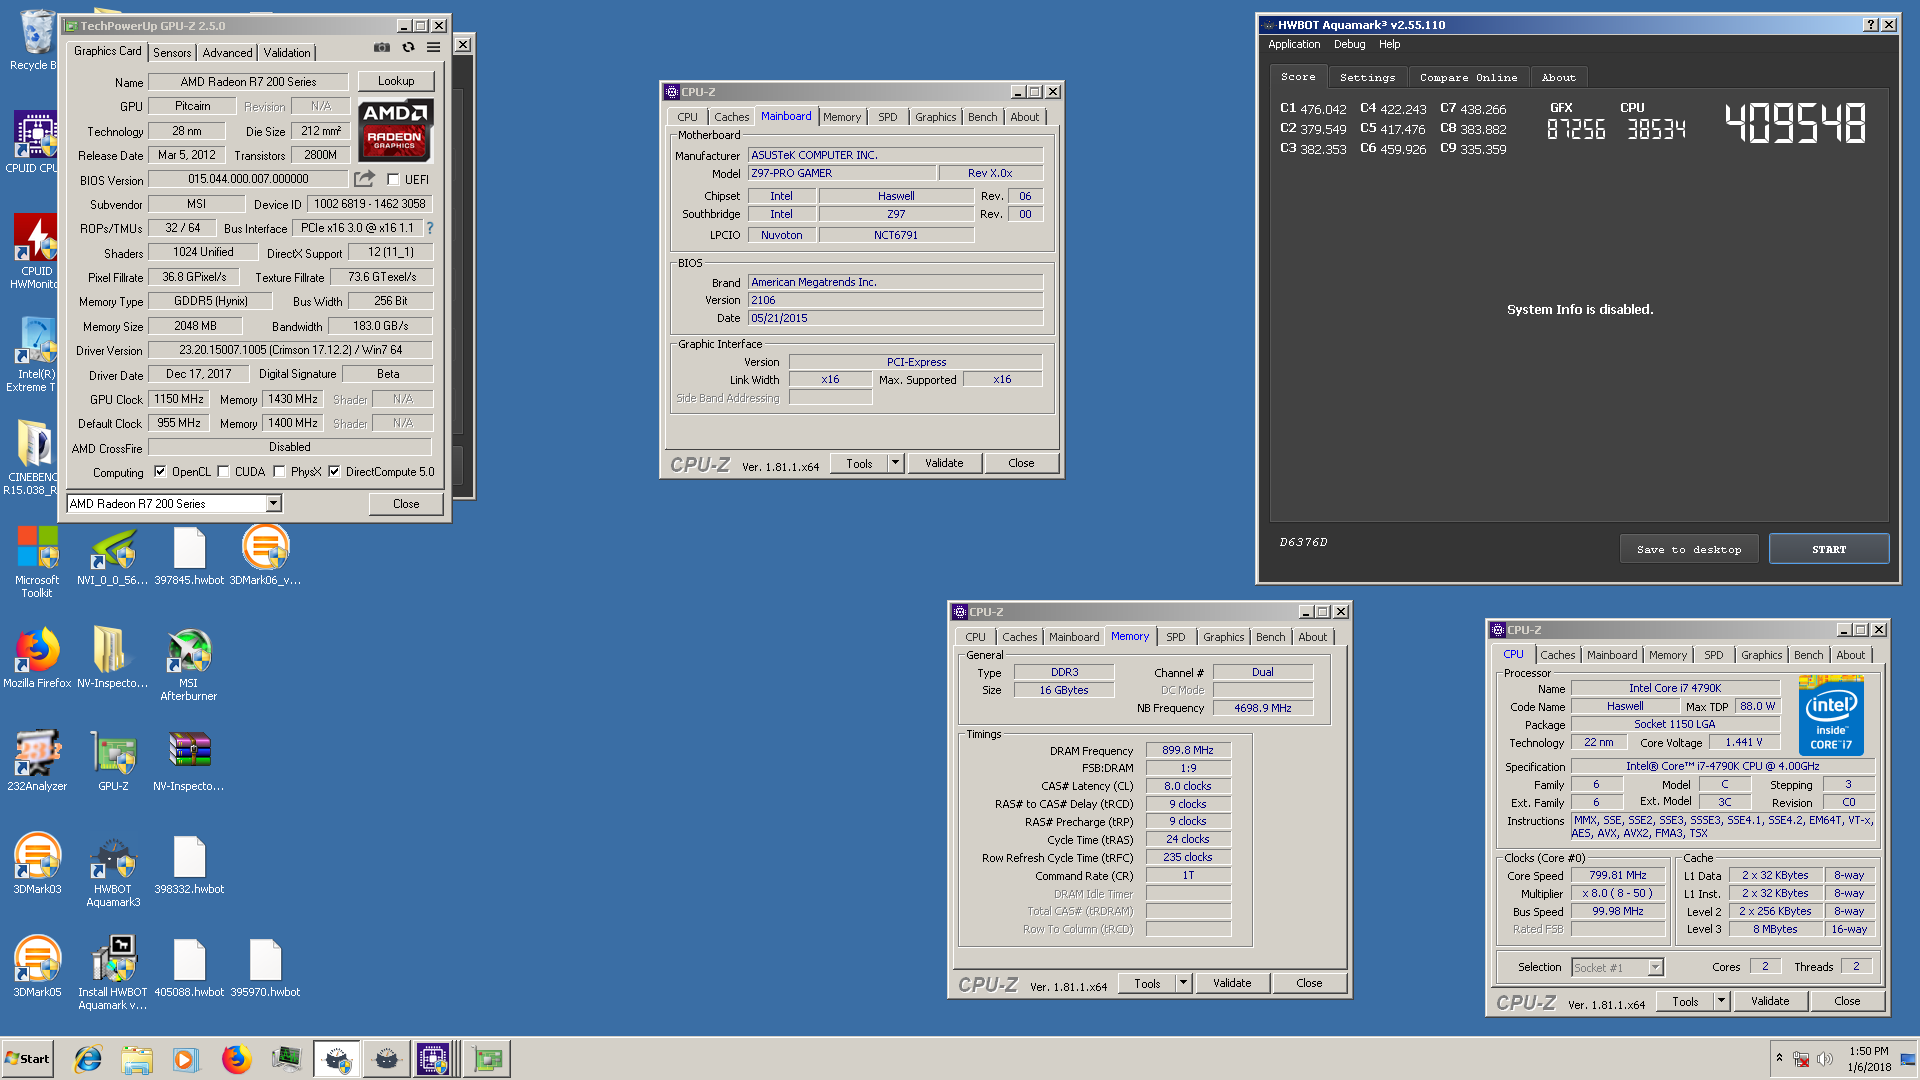Click the BIOS export share icon in GPU-Z
This screenshot has width=1920, height=1080.
pyautogui.click(x=364, y=179)
